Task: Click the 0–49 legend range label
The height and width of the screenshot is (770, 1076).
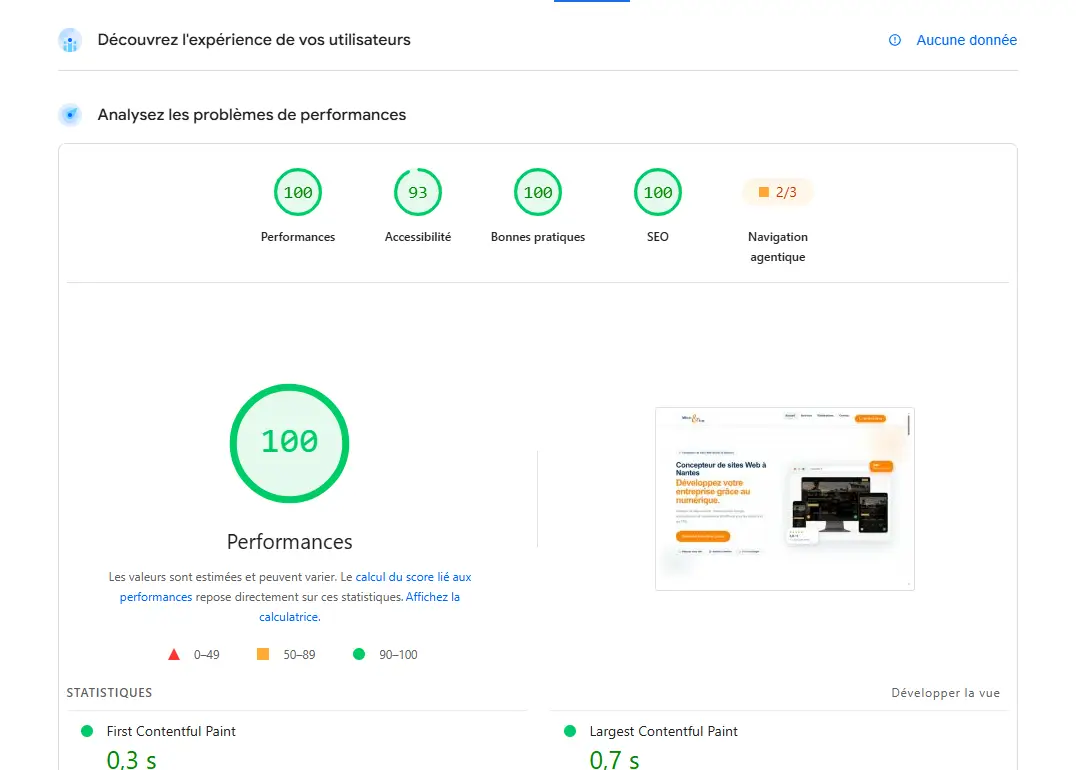Action: tap(207, 655)
